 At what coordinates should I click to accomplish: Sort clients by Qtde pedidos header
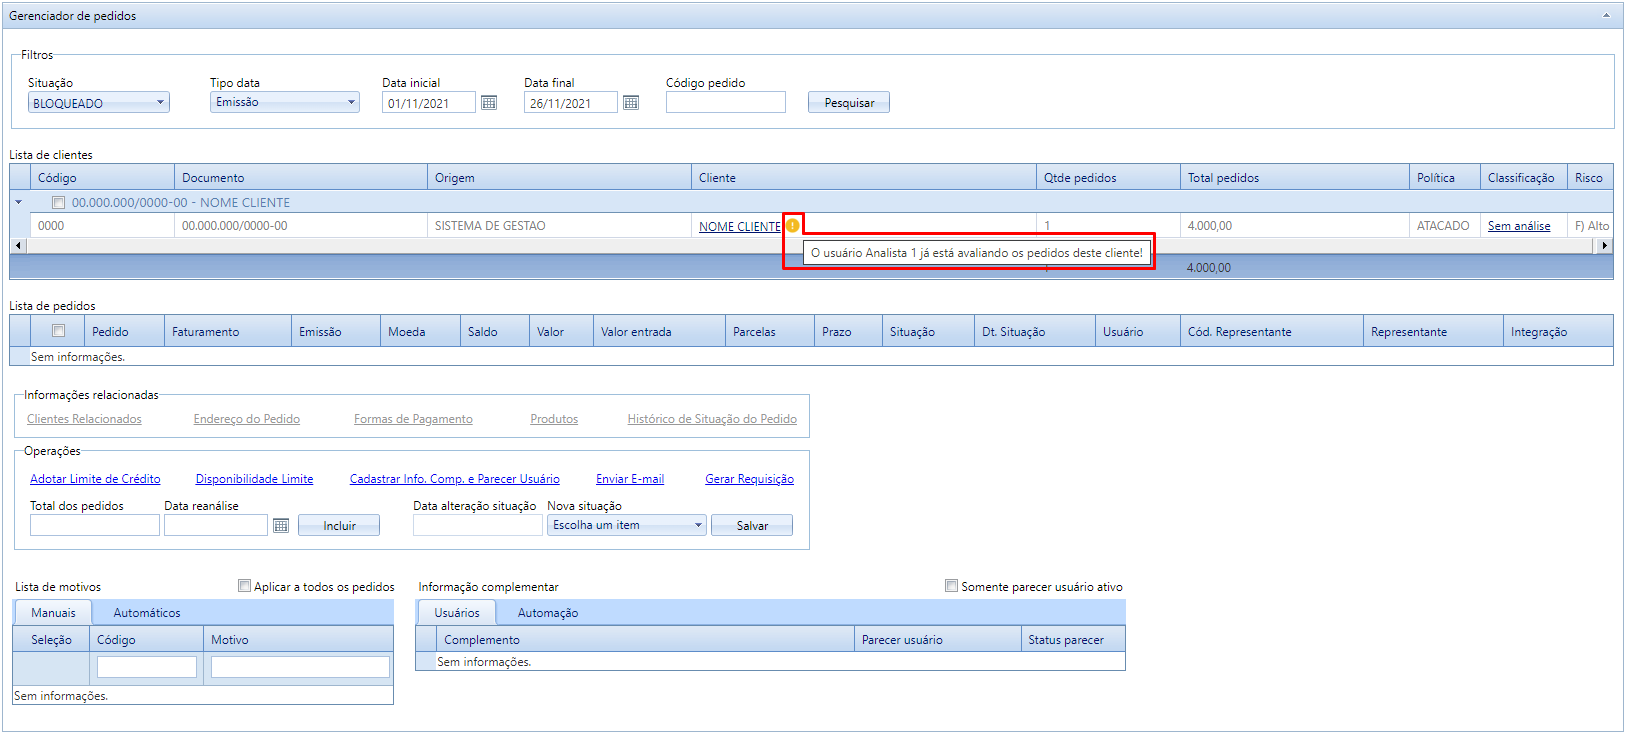click(x=1108, y=177)
